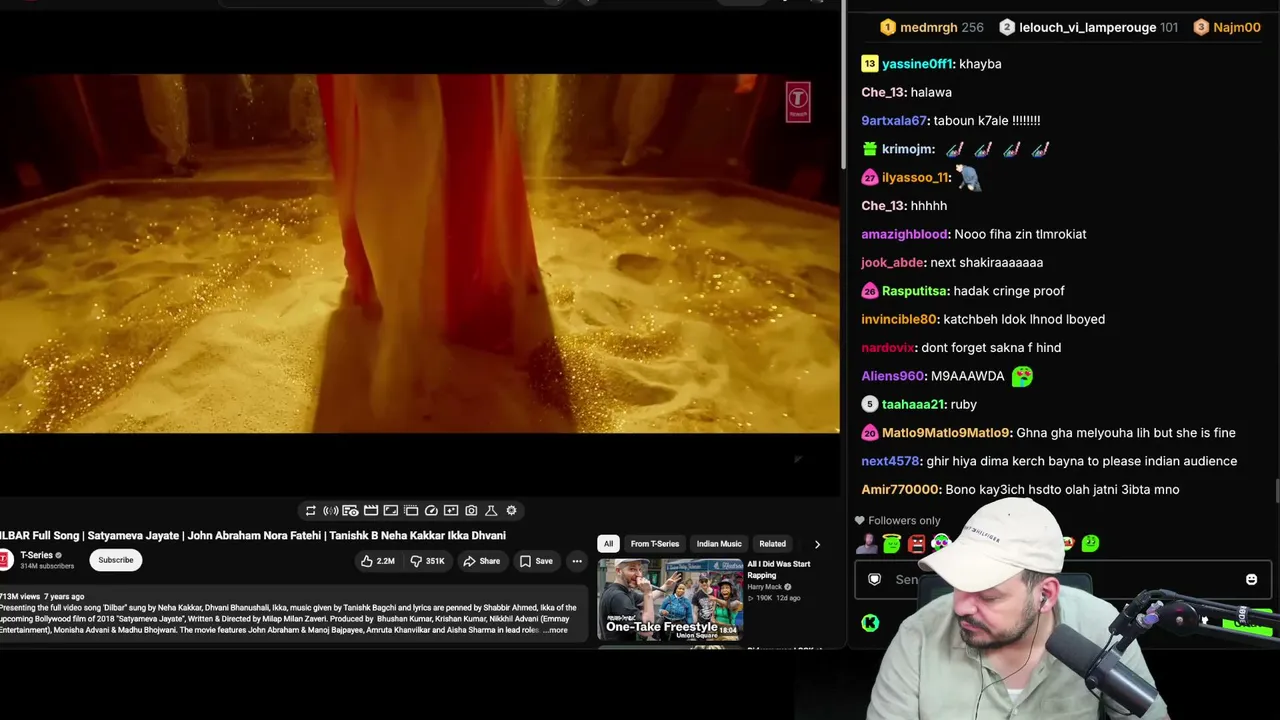This screenshot has height=720, width=1280.
Task: Click username next4578 in chat
Action: tap(890, 462)
